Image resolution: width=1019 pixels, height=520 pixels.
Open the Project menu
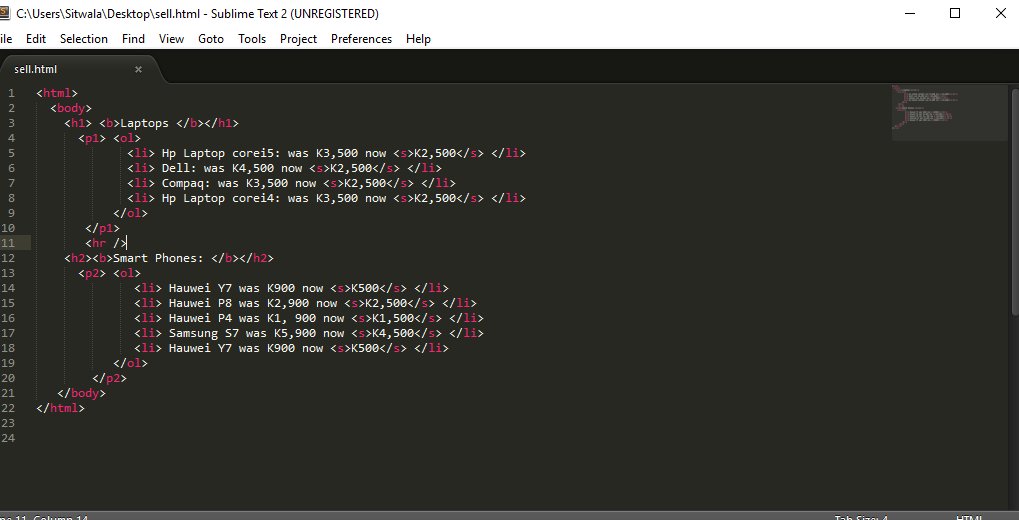(x=298, y=39)
